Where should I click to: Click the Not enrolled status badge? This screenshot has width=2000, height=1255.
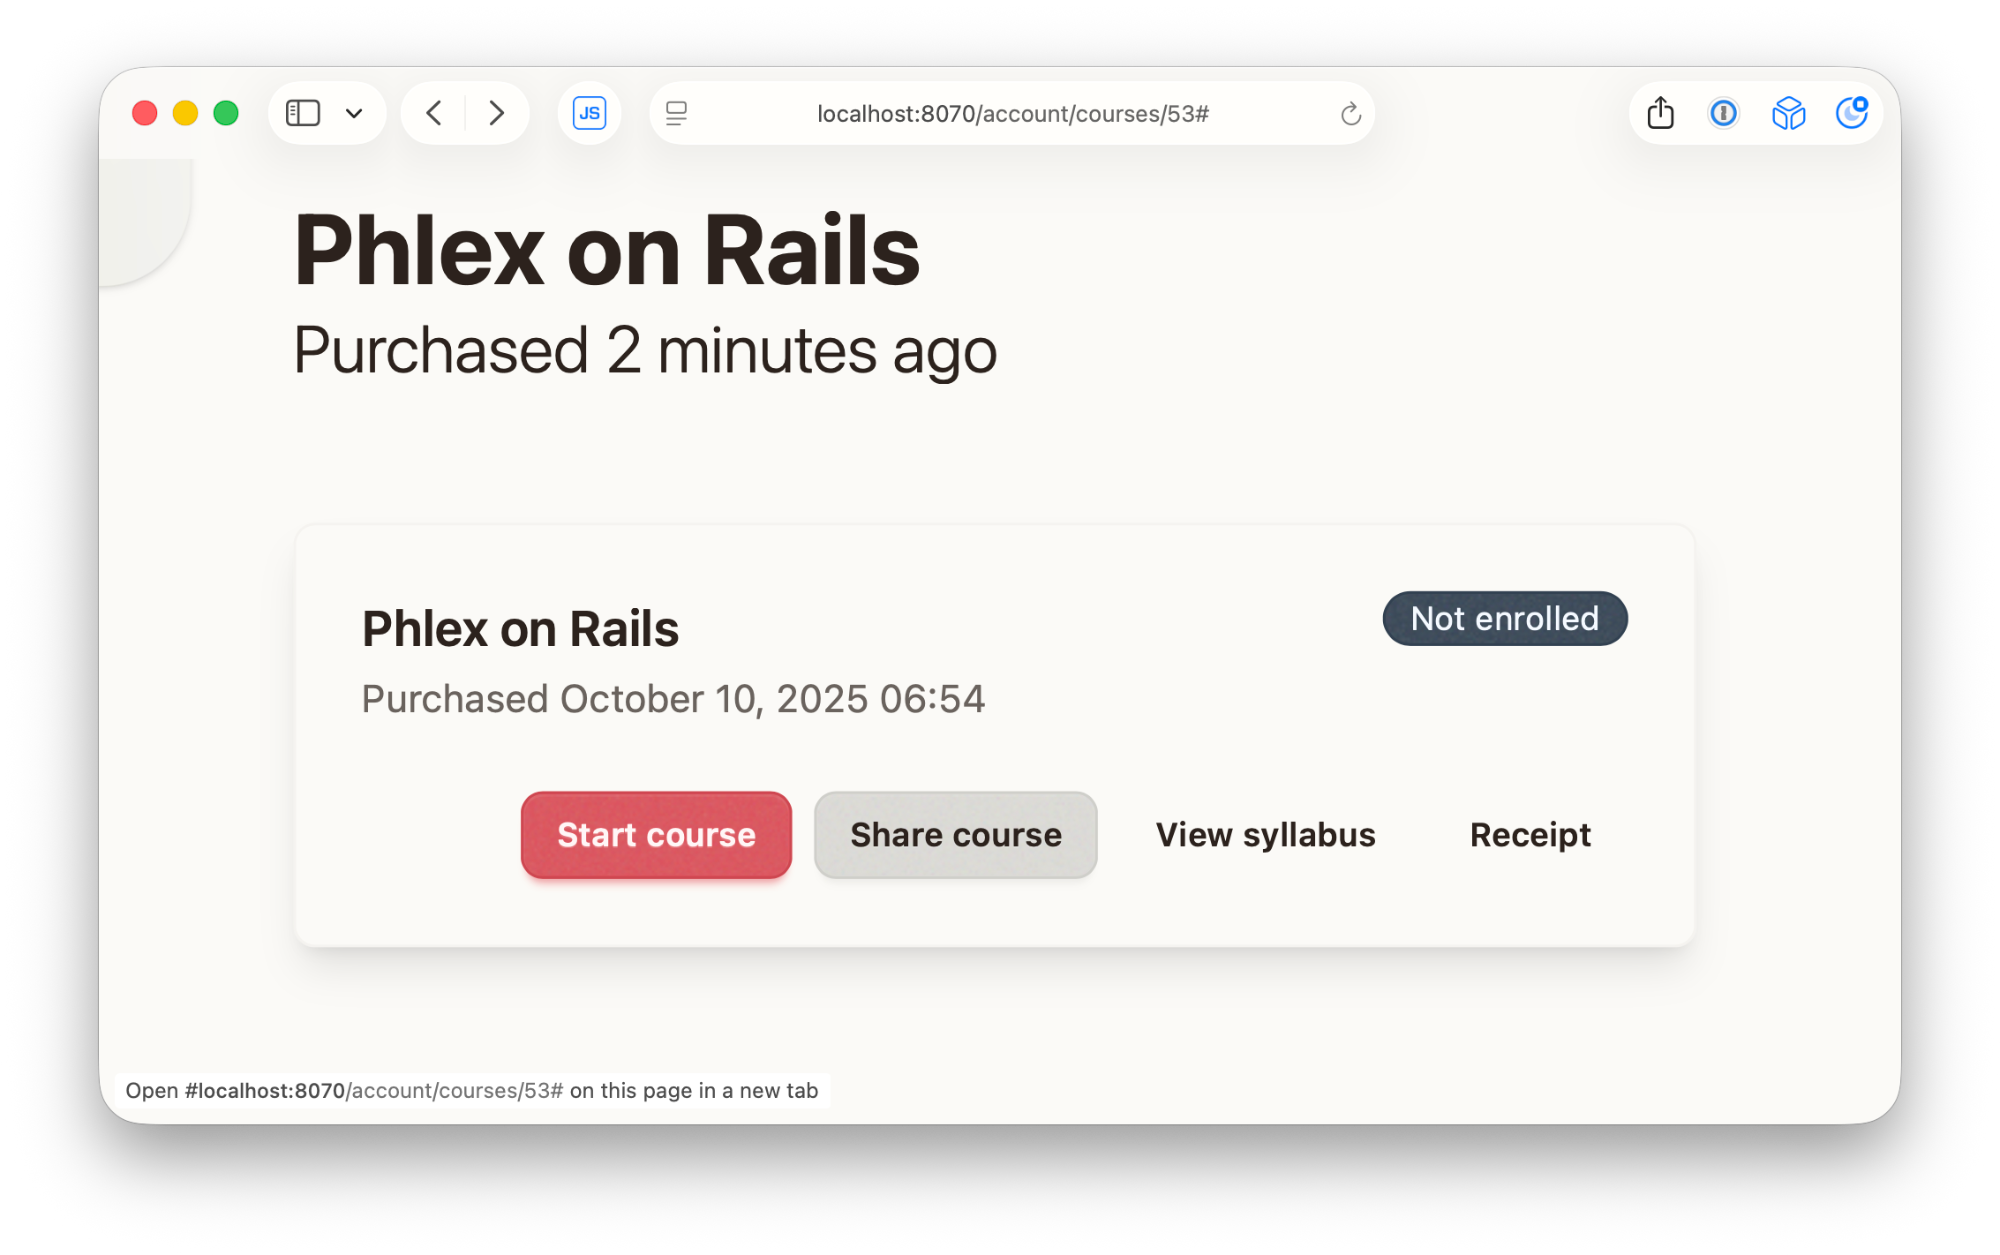point(1504,619)
